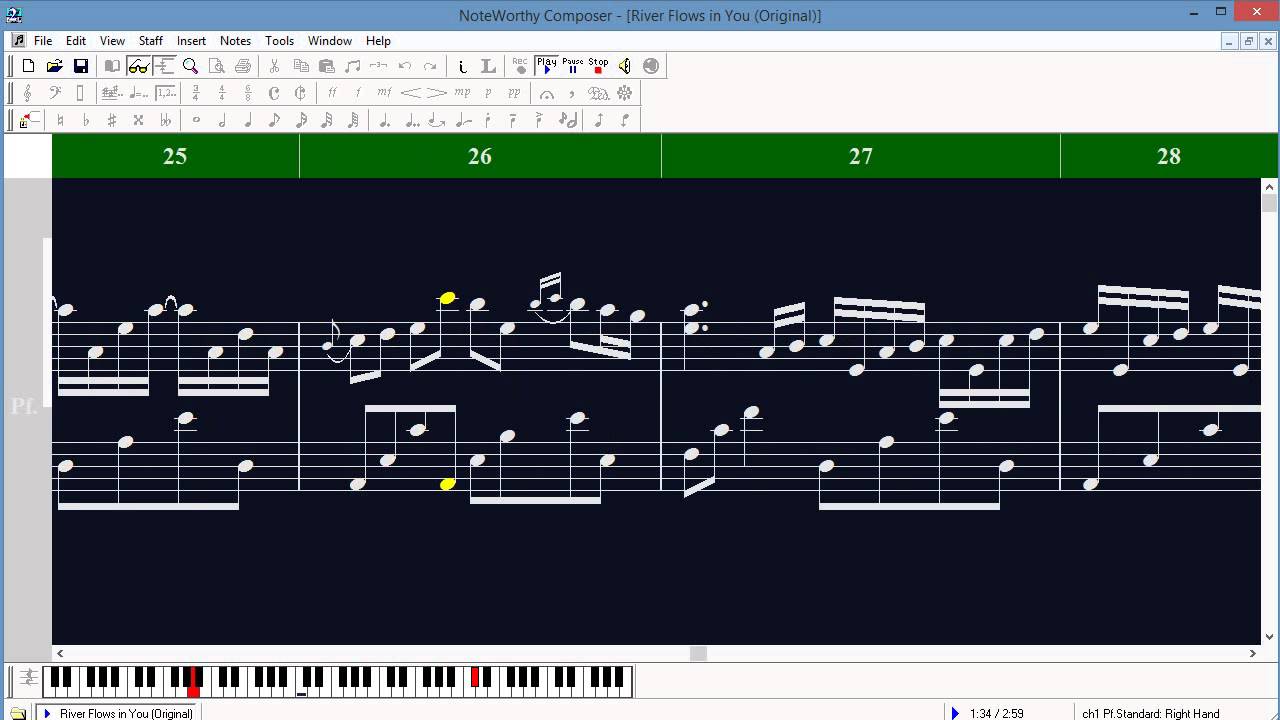Insert crescendo hairpin marking
Viewport: 1280px width, 720px height.
pyautogui.click(x=410, y=93)
